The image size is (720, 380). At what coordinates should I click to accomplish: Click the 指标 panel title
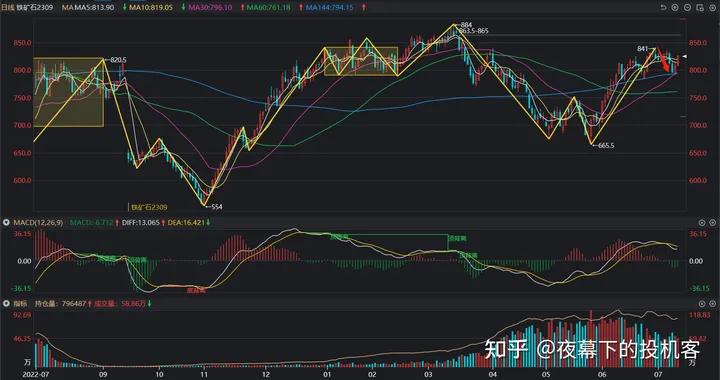pyautogui.click(x=21, y=303)
